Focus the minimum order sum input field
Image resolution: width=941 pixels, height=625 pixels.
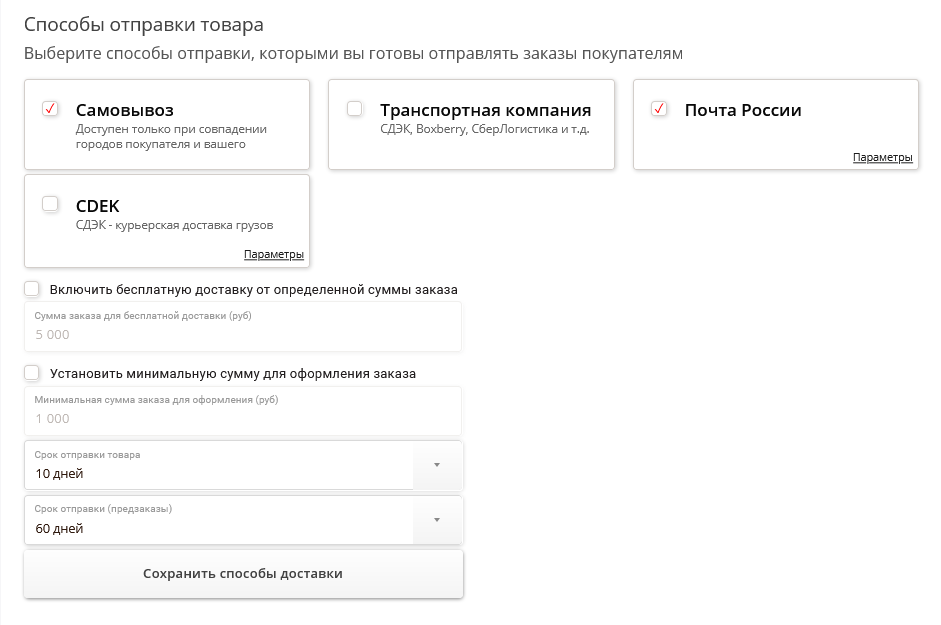242,419
